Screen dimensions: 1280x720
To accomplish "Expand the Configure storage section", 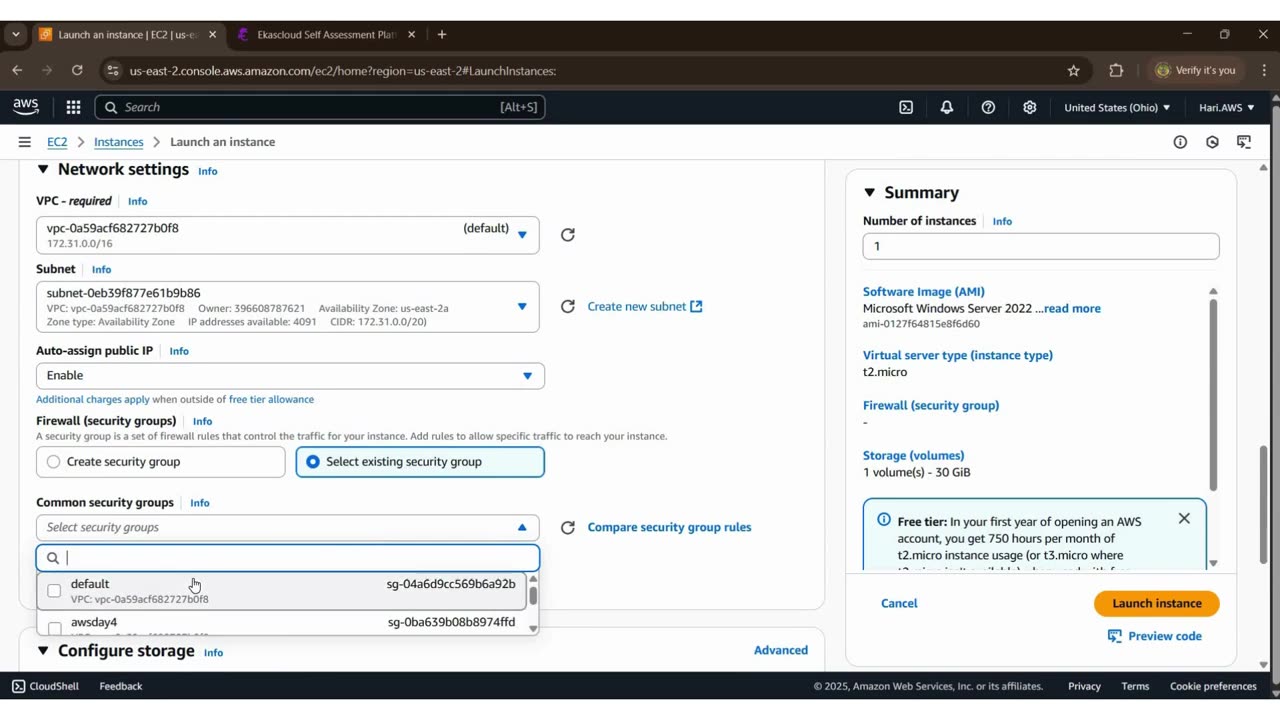I will tap(43, 651).
